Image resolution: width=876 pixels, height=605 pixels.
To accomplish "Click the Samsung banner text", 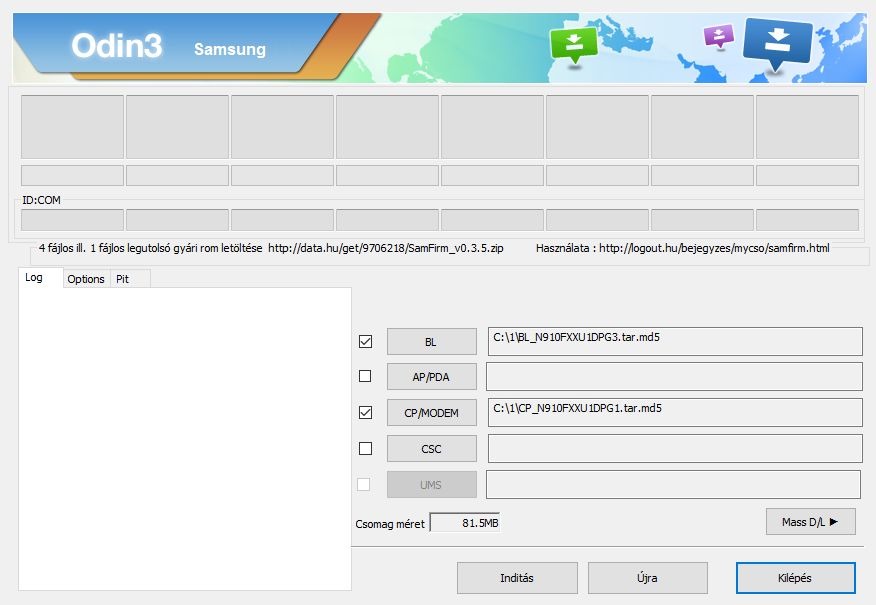I will pos(230,49).
